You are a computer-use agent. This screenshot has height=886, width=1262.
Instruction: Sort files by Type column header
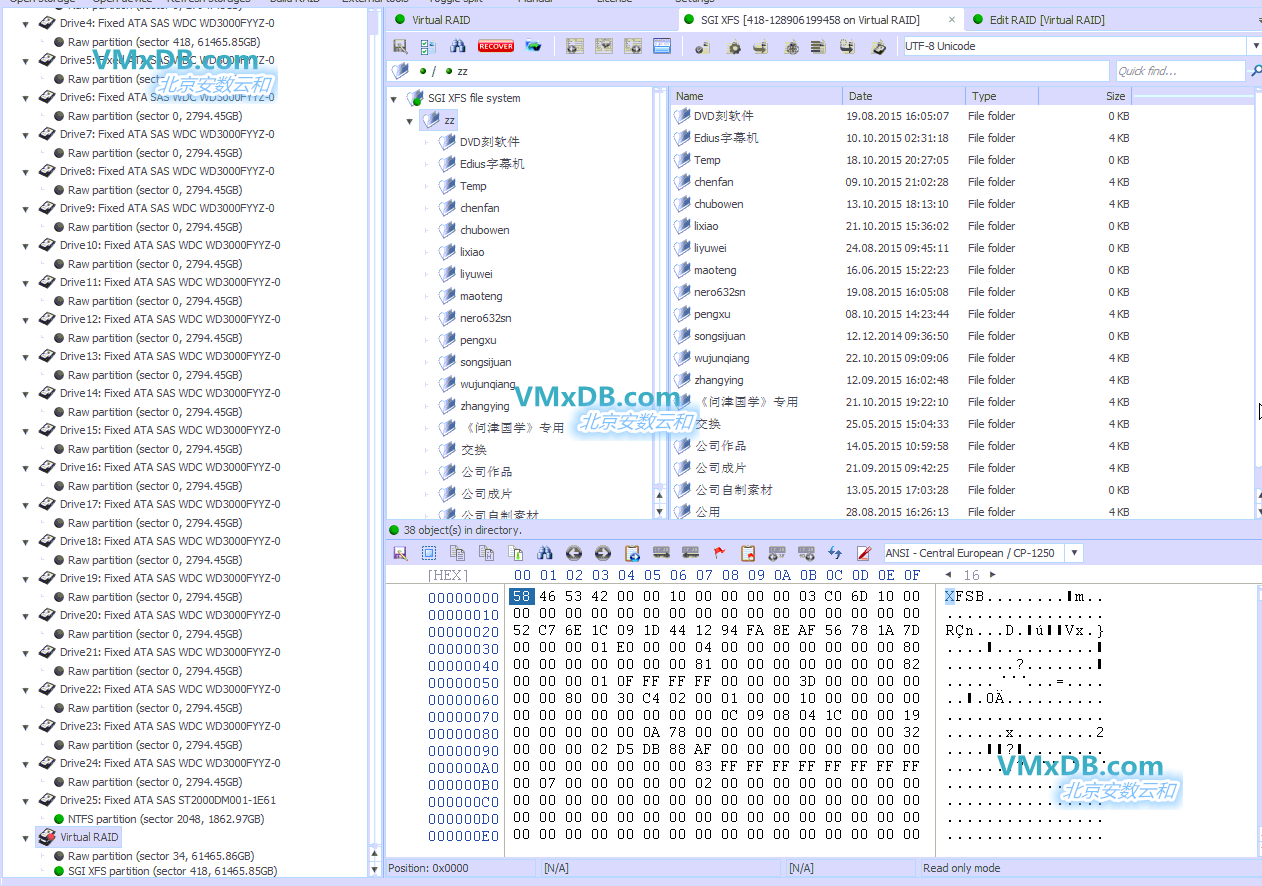click(1002, 96)
